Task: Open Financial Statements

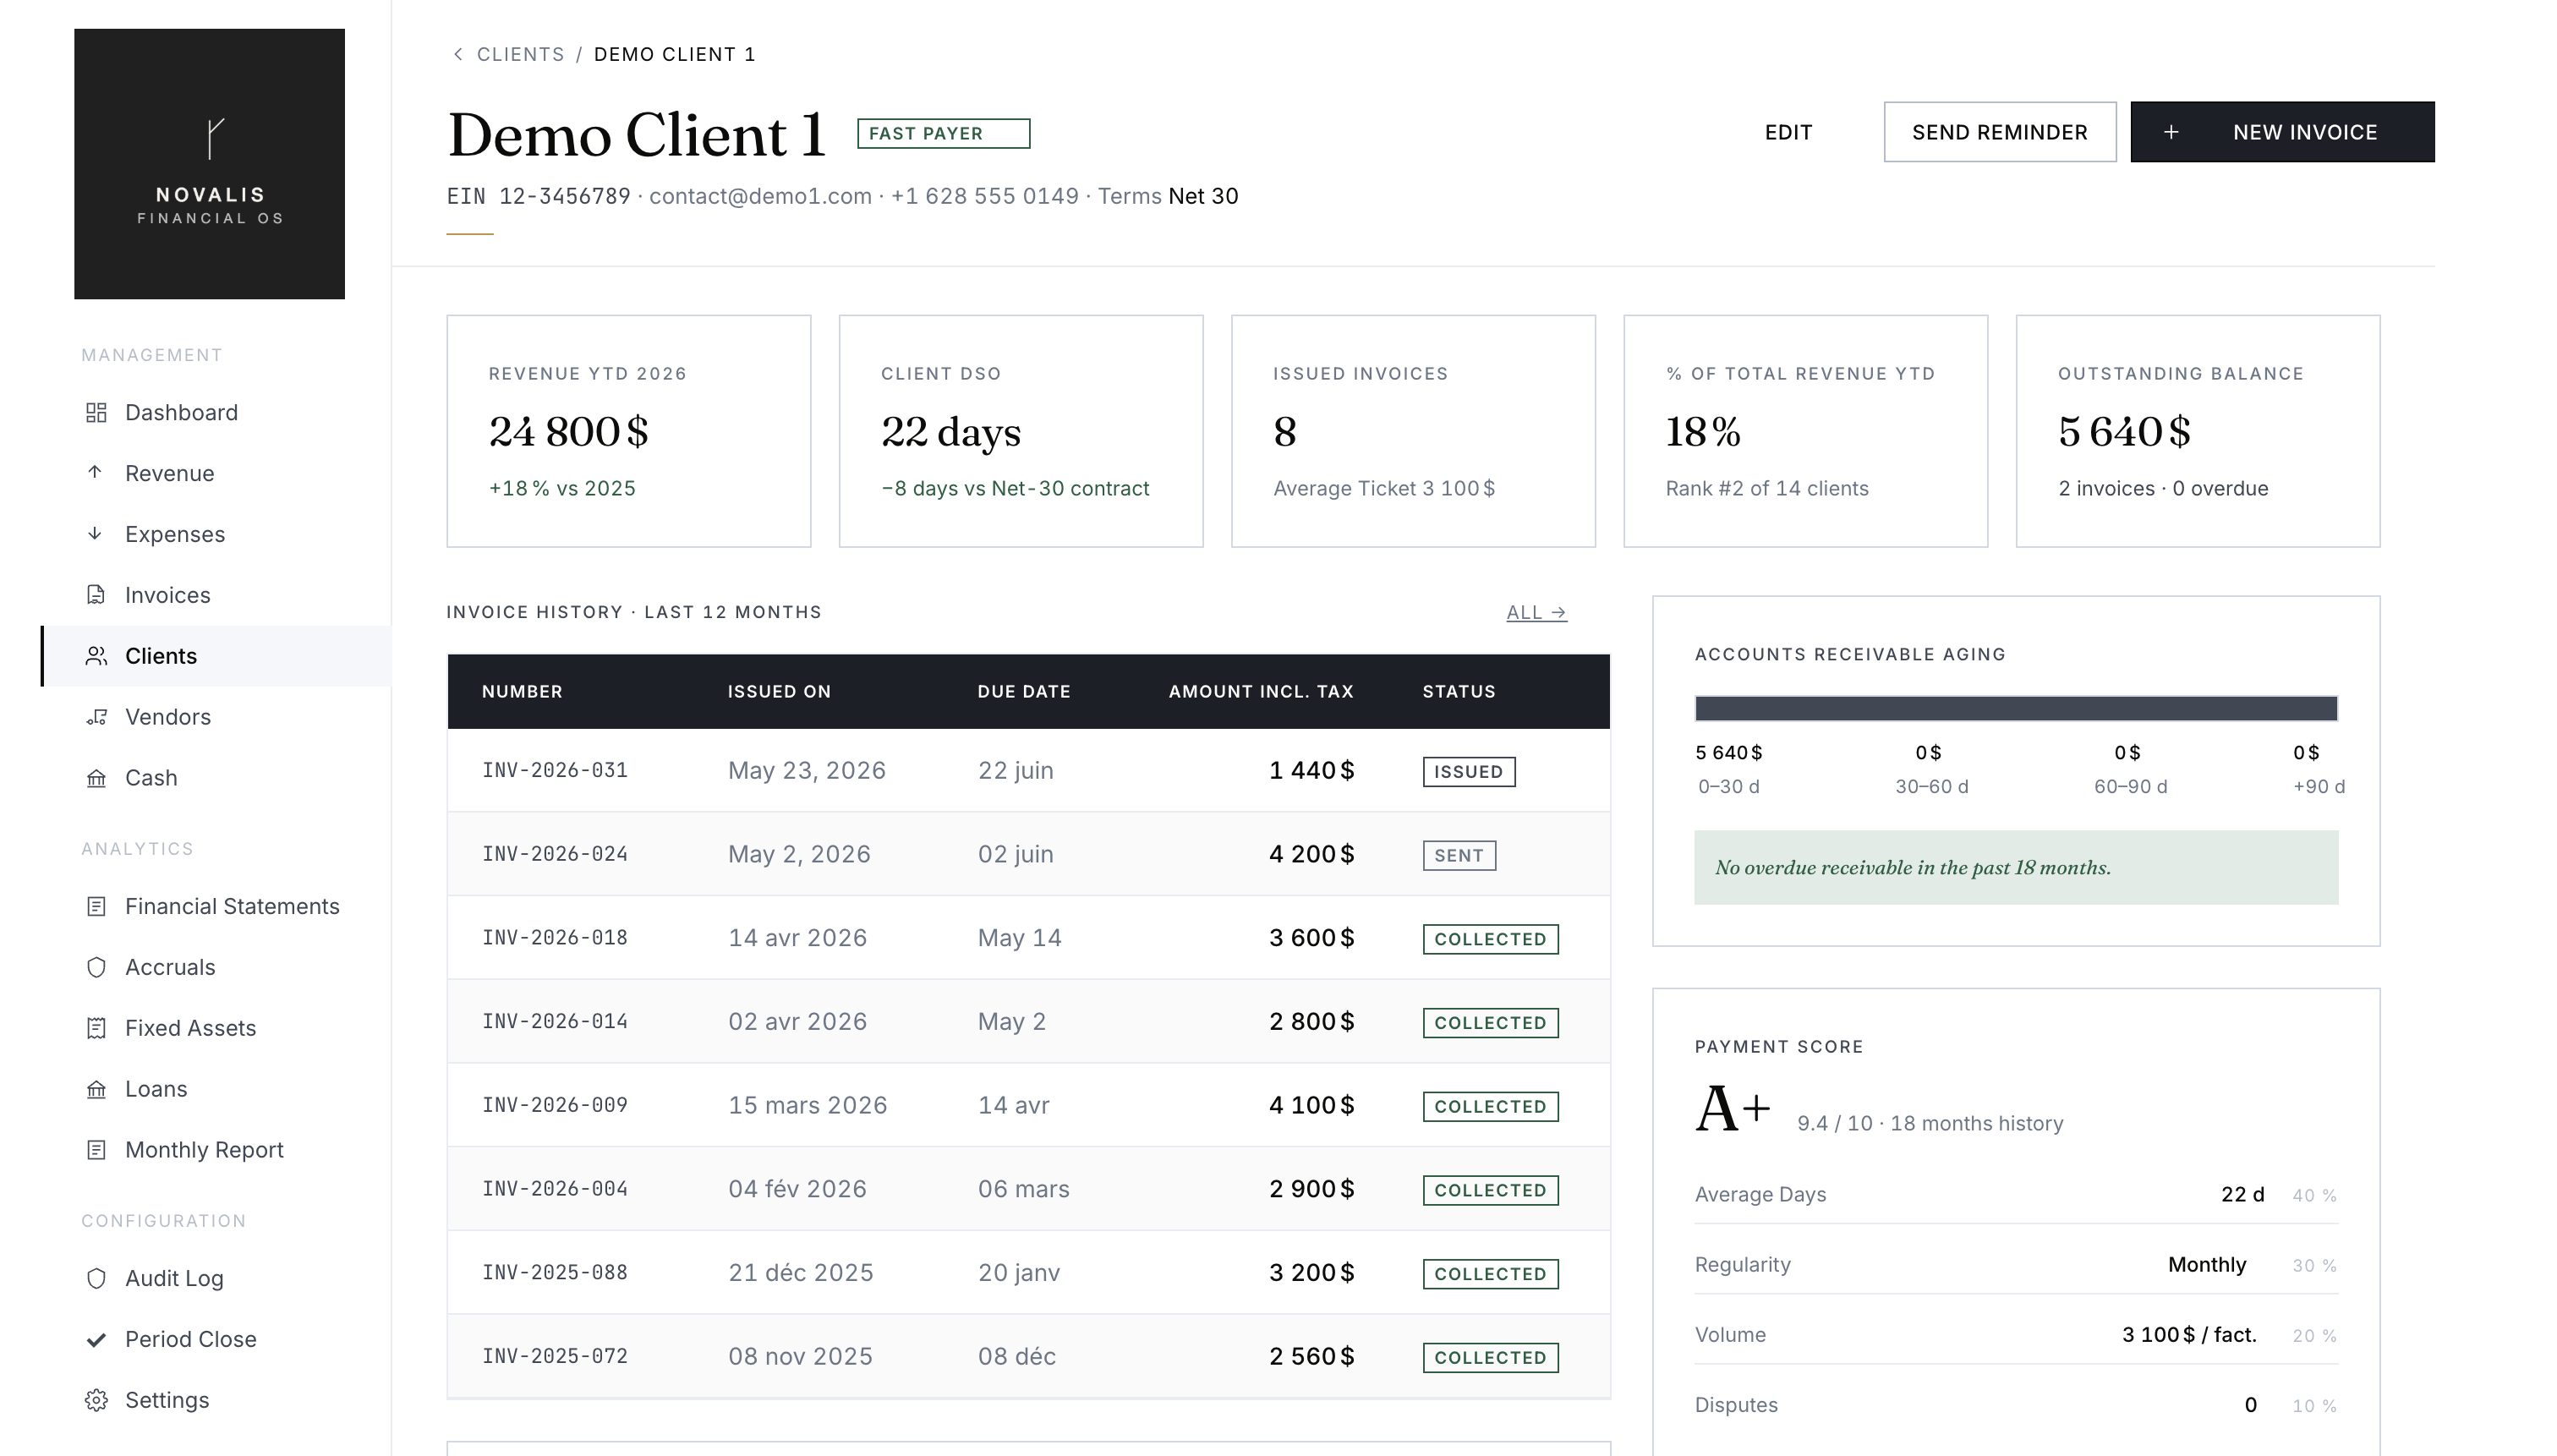Action: click(215, 906)
